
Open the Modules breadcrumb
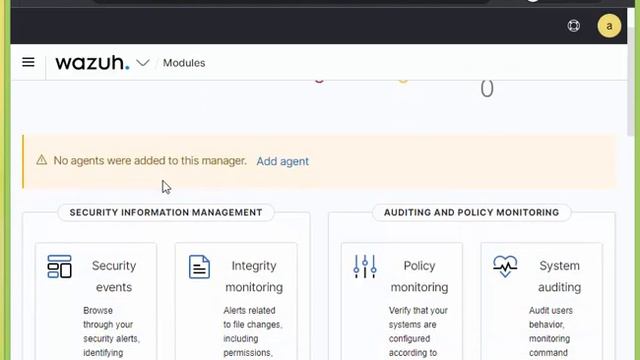point(184,63)
